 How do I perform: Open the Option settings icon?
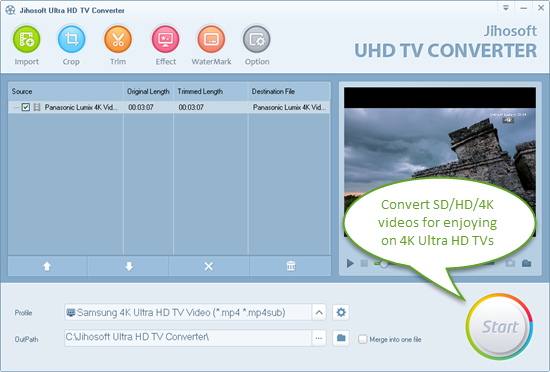pos(257,39)
